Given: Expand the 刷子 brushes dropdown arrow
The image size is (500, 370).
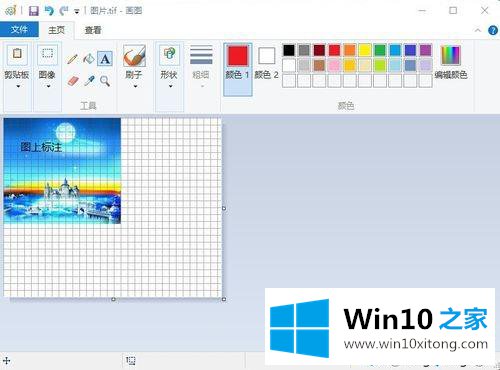Looking at the screenshot, I should pyautogui.click(x=135, y=86).
